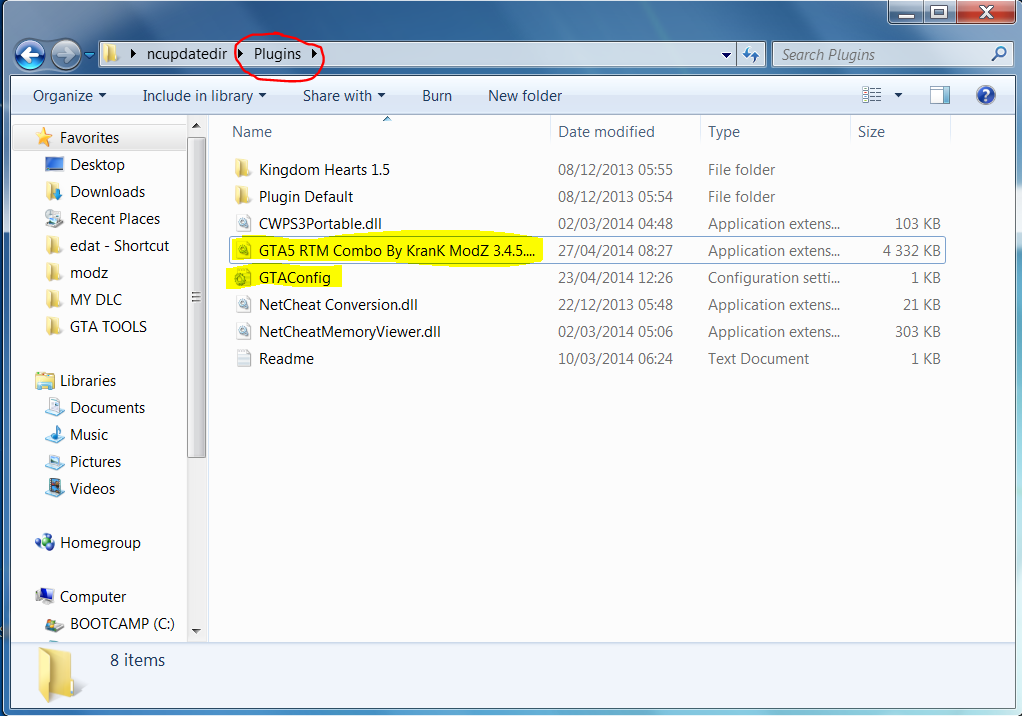Select Favorites in the navigation pane
Screen dimensions: 1022x716
click(x=89, y=137)
